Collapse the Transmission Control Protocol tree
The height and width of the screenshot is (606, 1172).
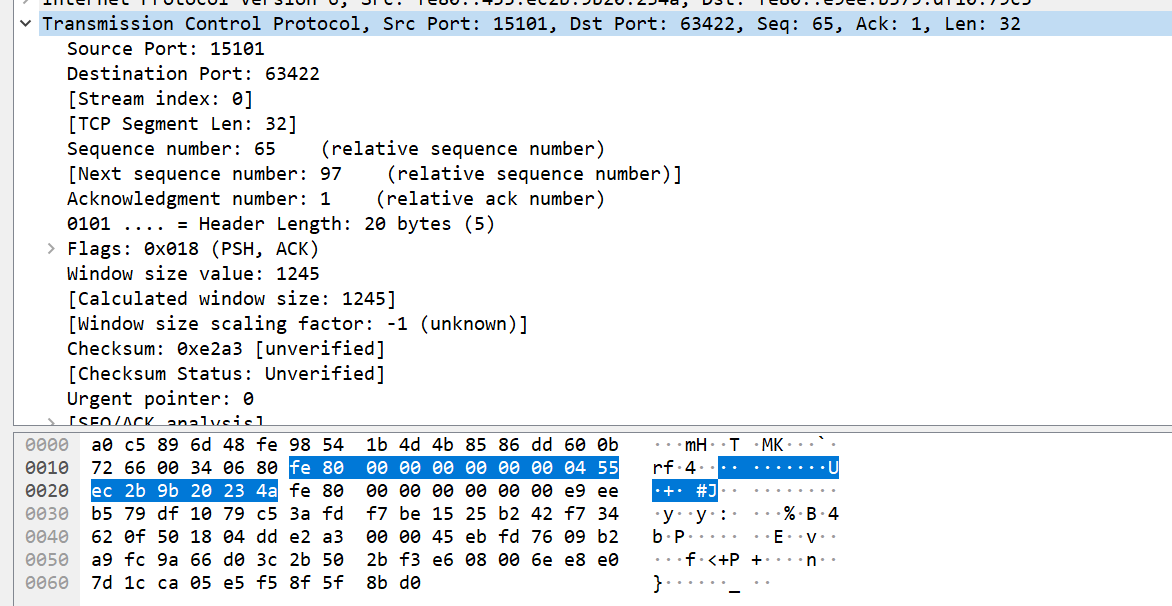25,24
